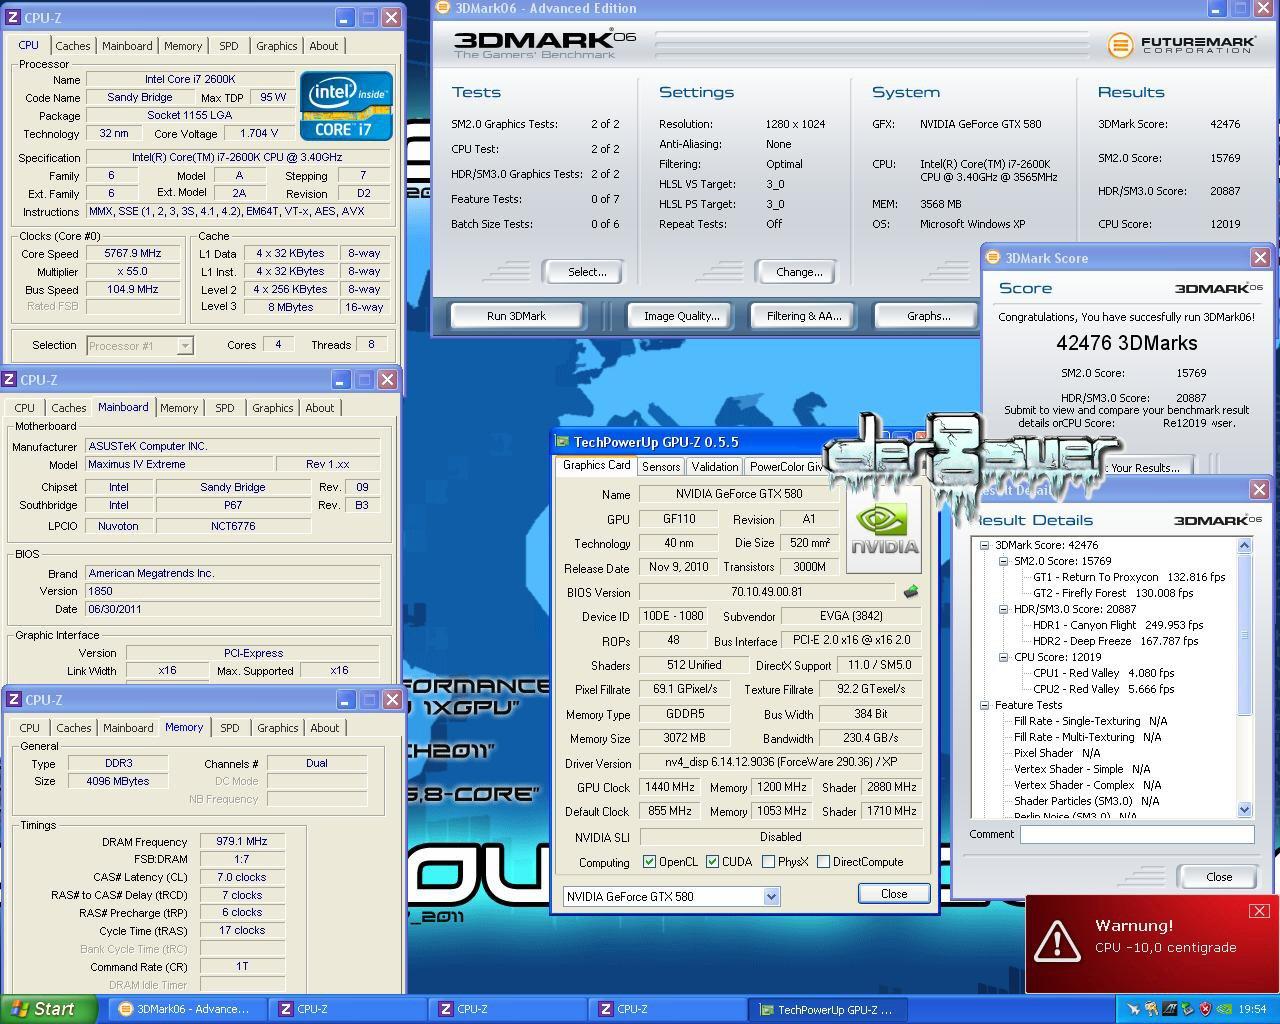Select the GT1 - Return To Proxycon row
The image size is (1280, 1024).
click(x=1129, y=577)
